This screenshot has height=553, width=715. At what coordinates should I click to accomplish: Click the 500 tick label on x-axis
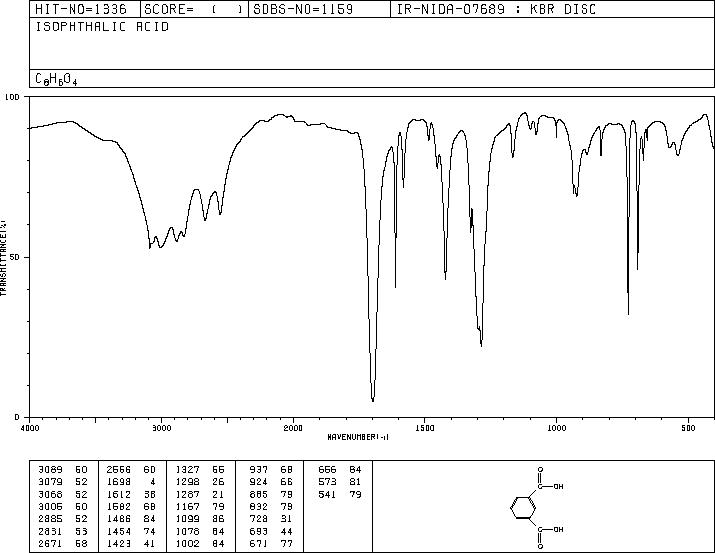click(689, 428)
